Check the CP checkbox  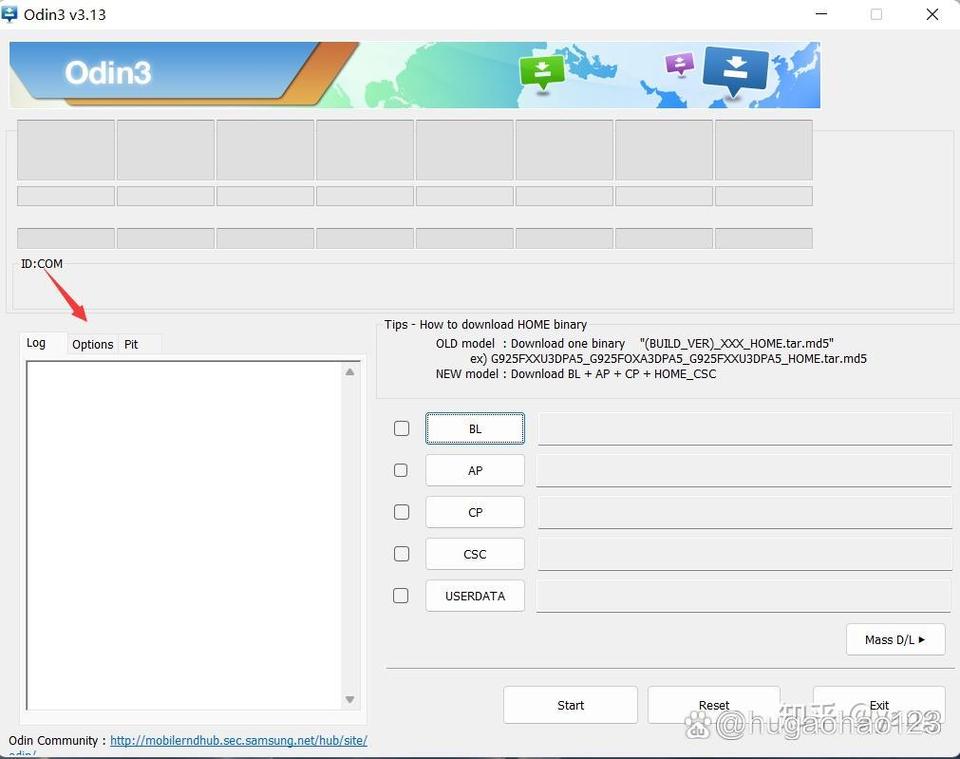[x=401, y=512]
